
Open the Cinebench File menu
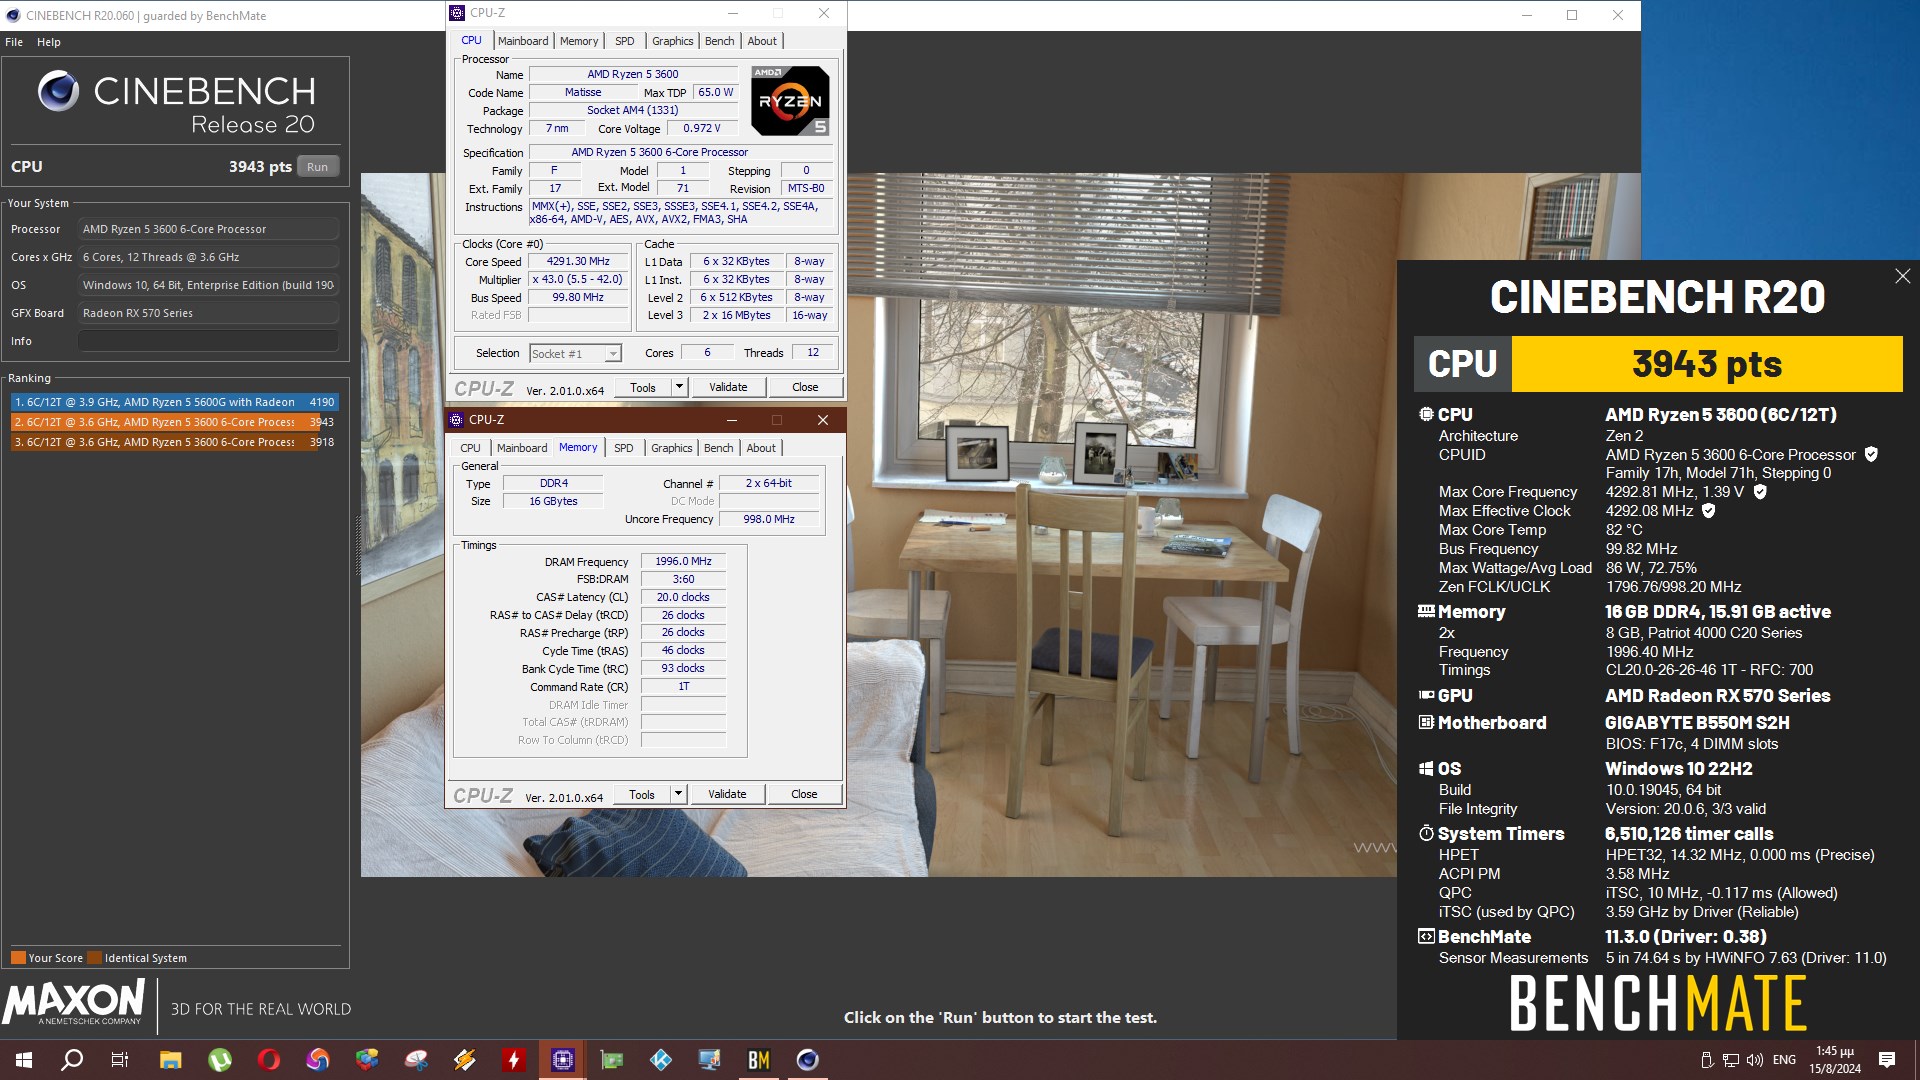click(14, 42)
